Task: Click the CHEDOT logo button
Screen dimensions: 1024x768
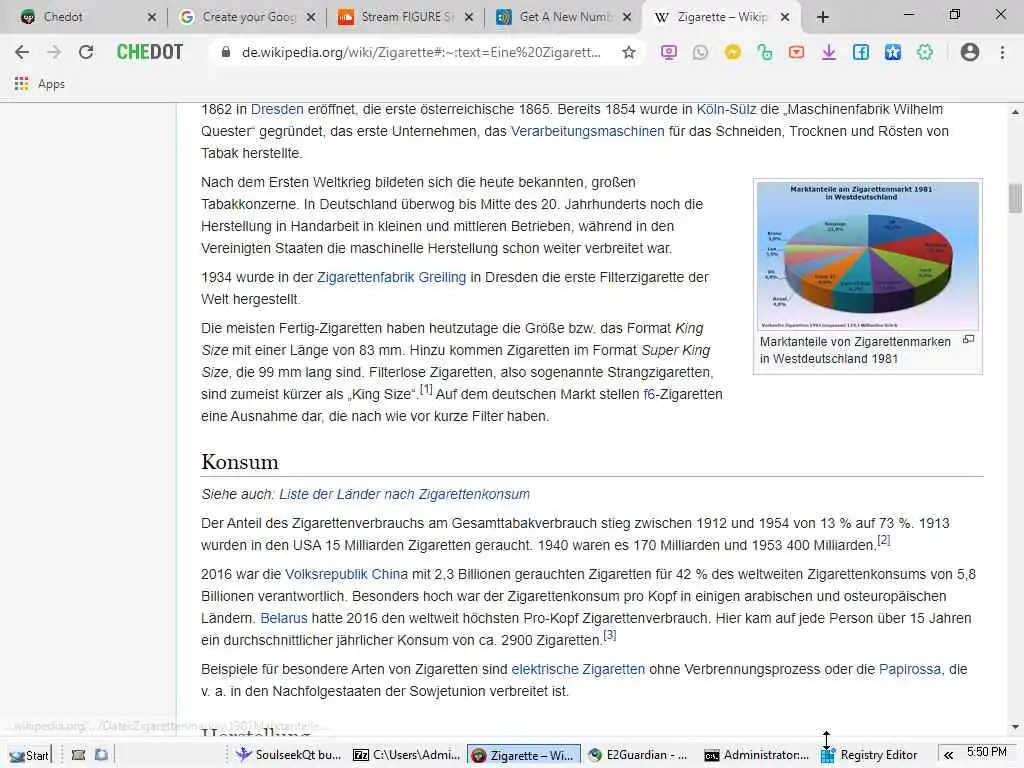Action: coord(150,52)
